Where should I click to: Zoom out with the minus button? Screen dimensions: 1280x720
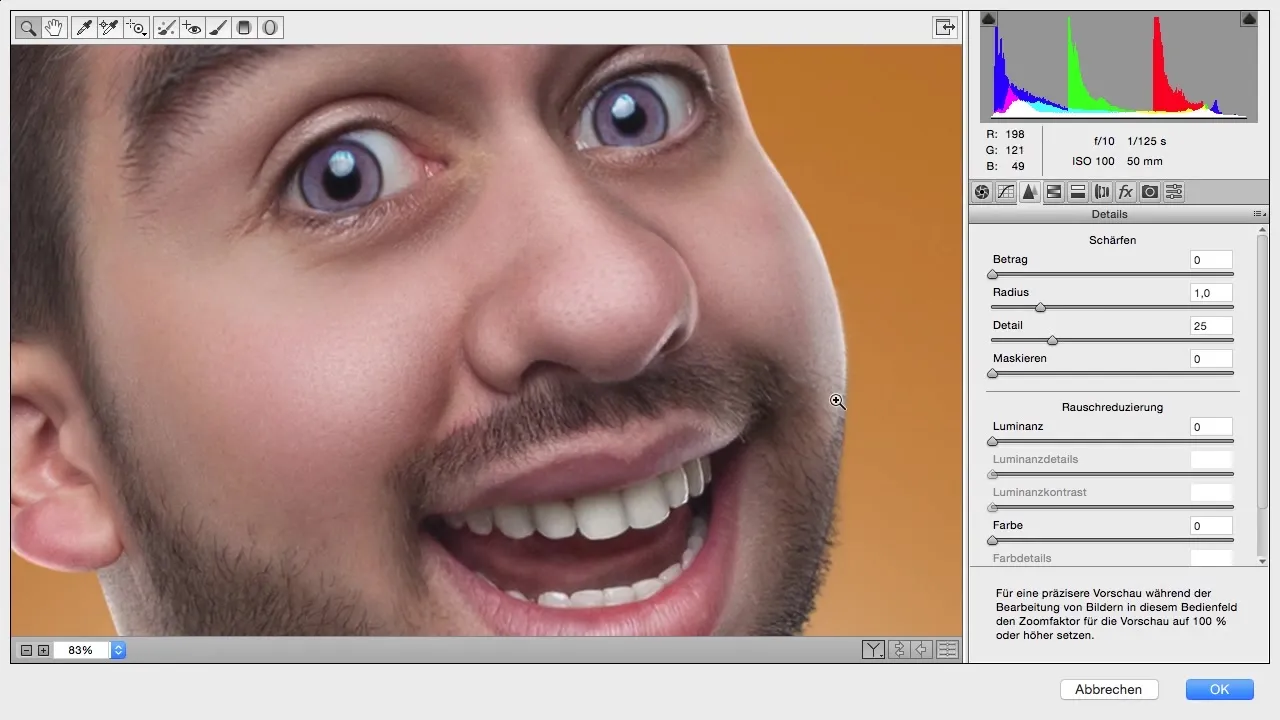(27, 650)
